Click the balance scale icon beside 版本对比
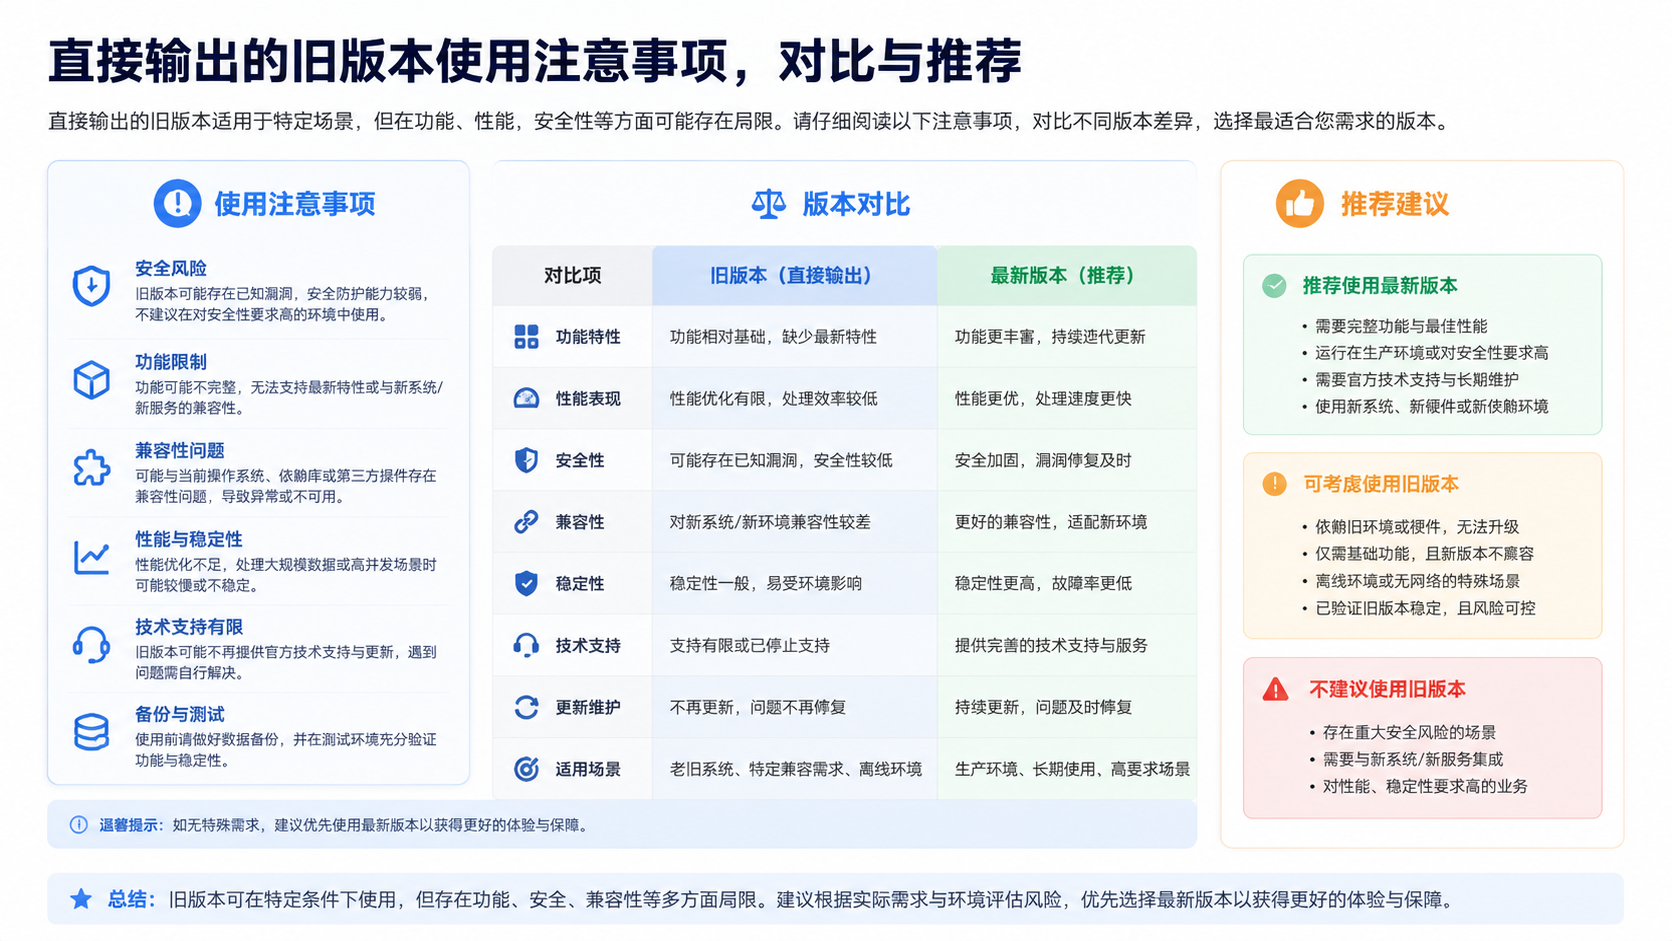 pyautogui.click(x=768, y=204)
